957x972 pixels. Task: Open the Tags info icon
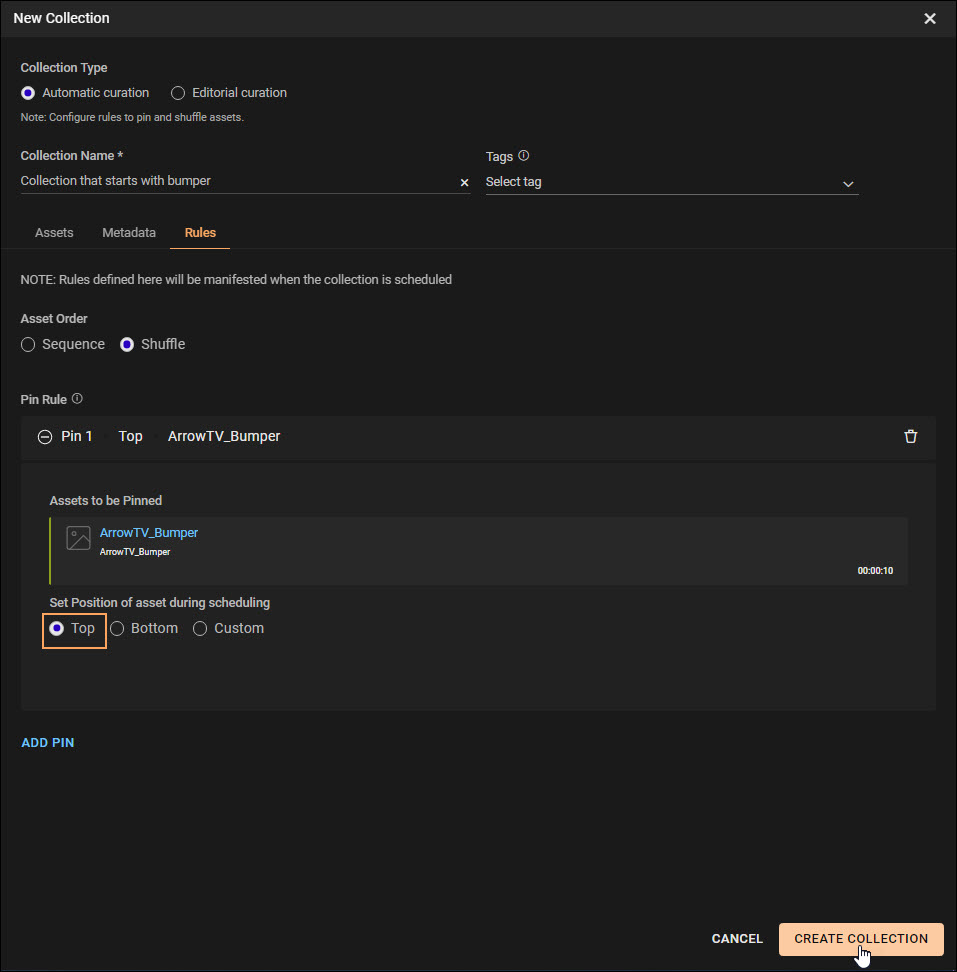pyautogui.click(x=524, y=156)
